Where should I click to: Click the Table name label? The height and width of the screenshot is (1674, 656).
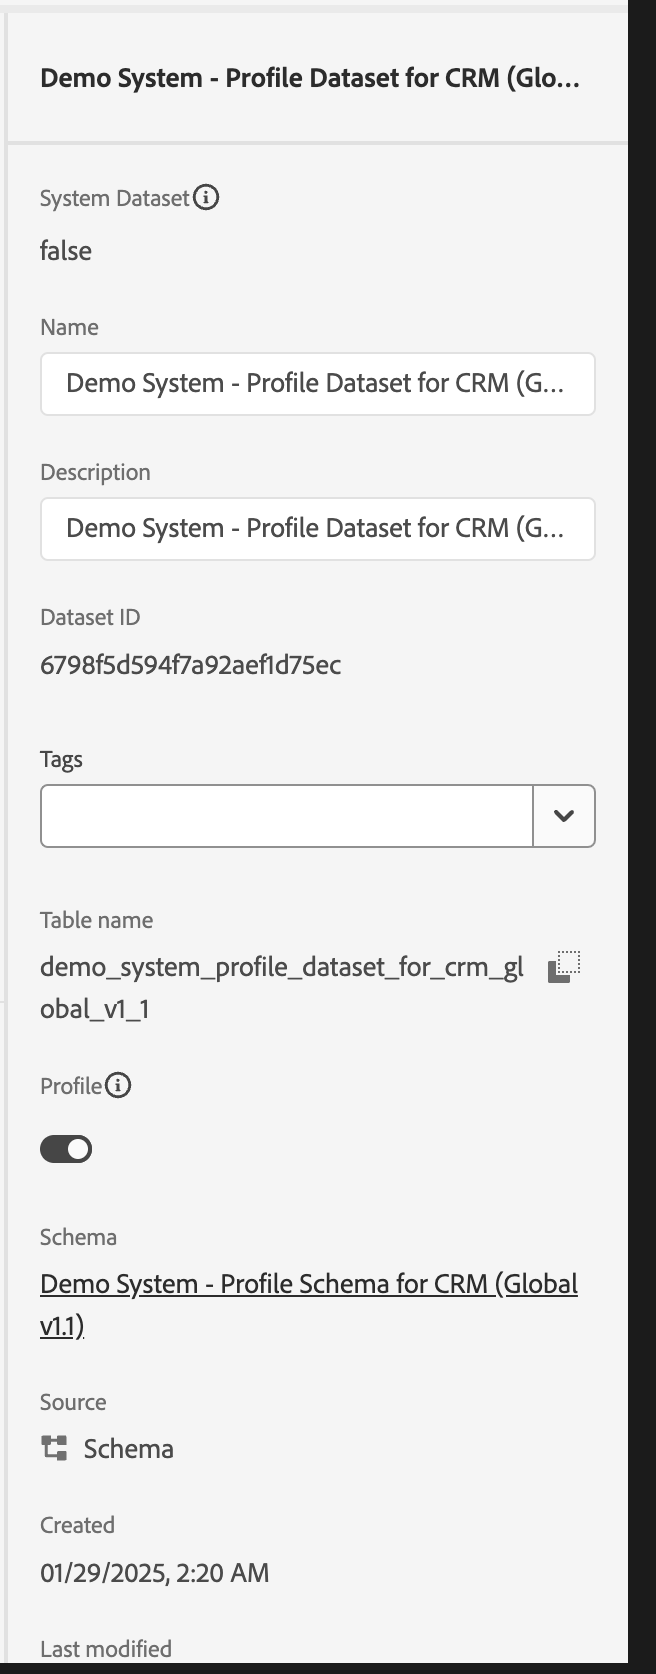tap(96, 920)
